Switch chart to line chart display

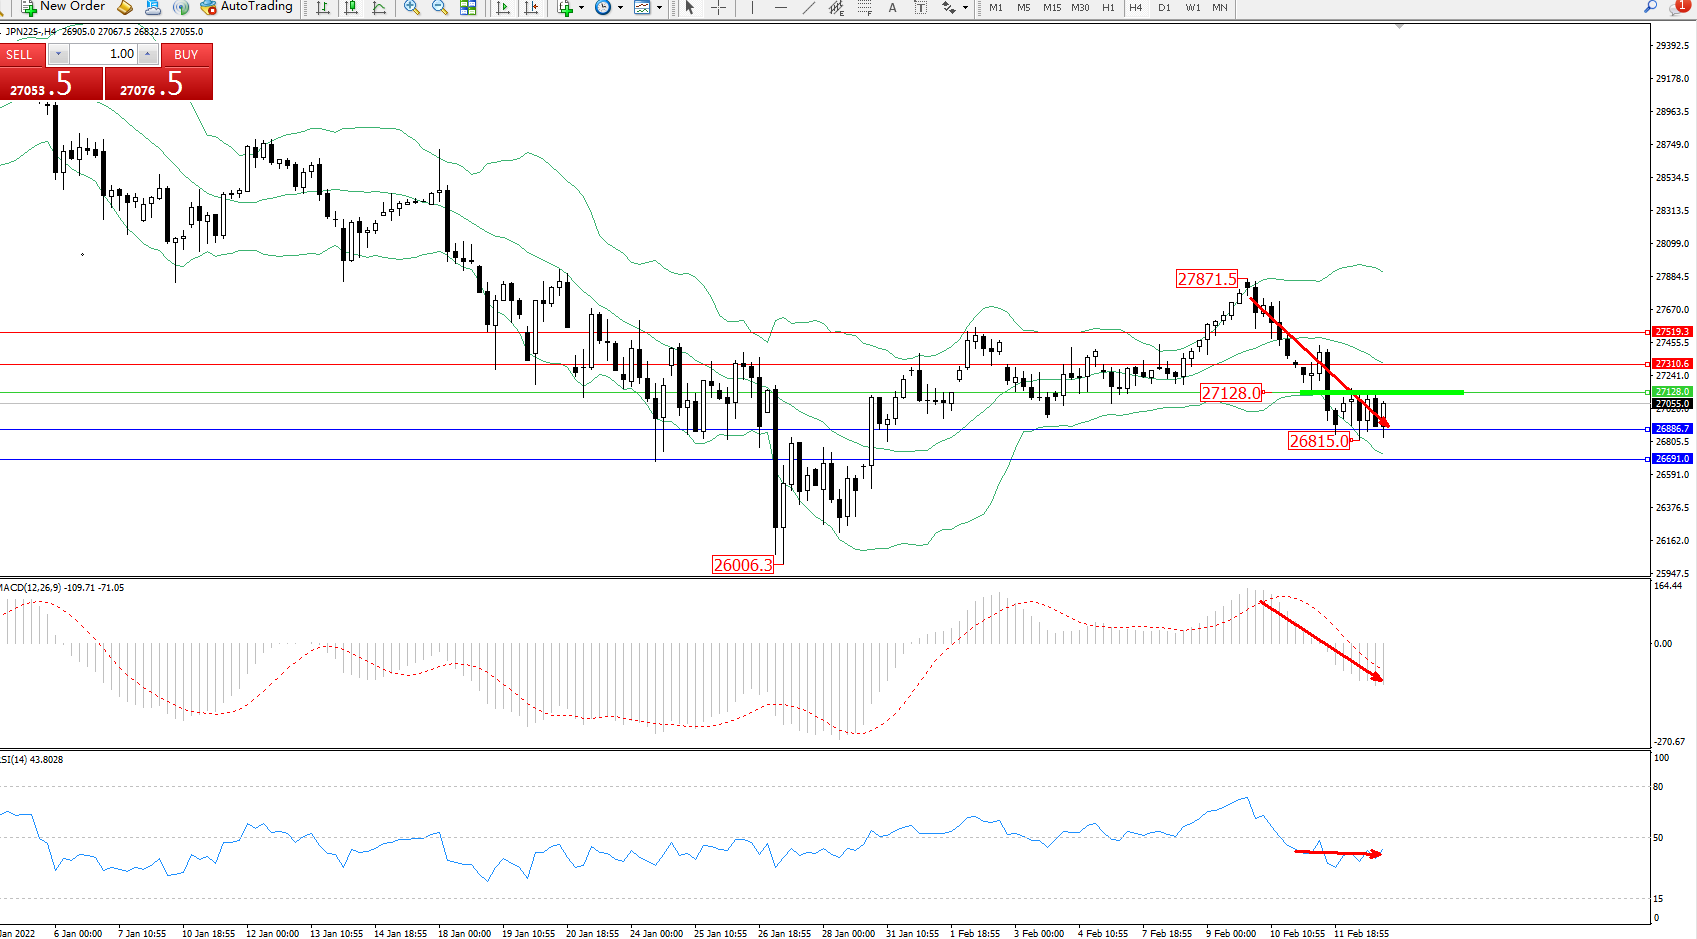[x=379, y=8]
